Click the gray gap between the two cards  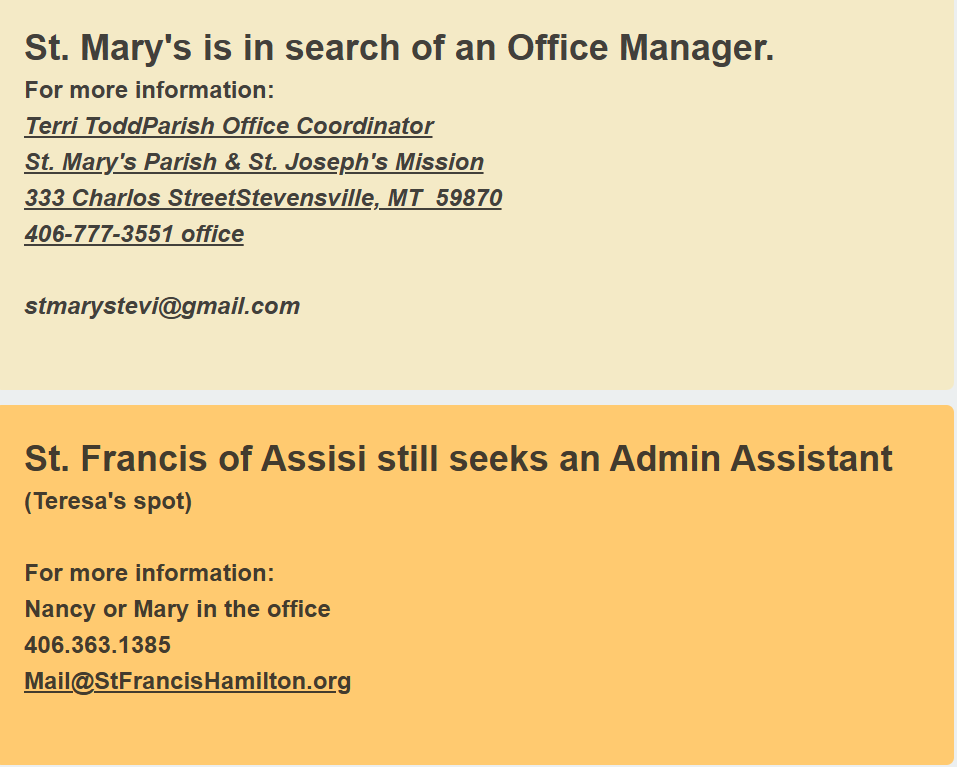pos(478,397)
